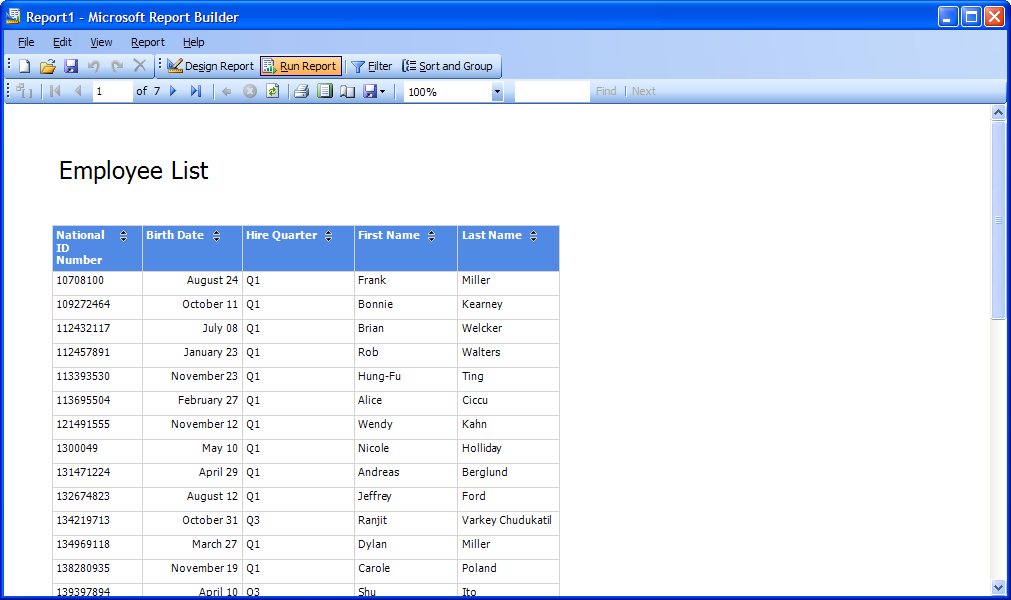Click the Filter button
The width and height of the screenshot is (1011, 600).
[371, 67]
